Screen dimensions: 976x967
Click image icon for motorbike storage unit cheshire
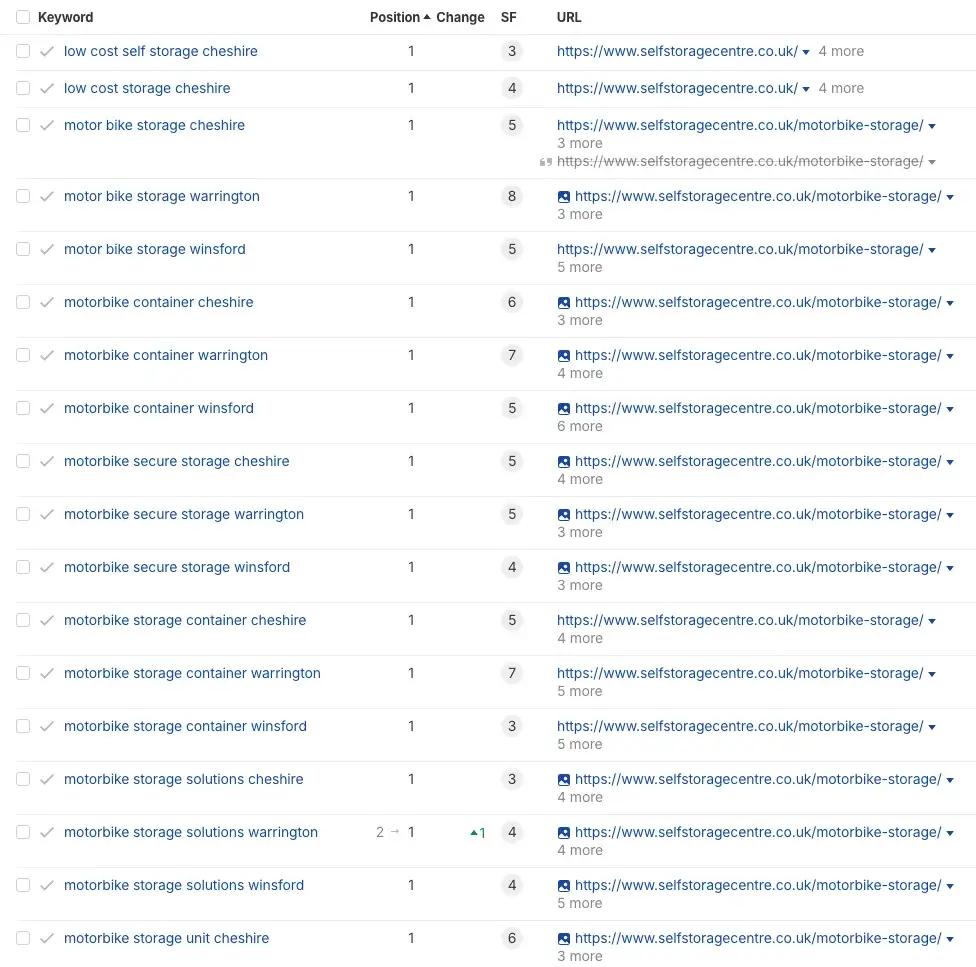[x=564, y=939]
